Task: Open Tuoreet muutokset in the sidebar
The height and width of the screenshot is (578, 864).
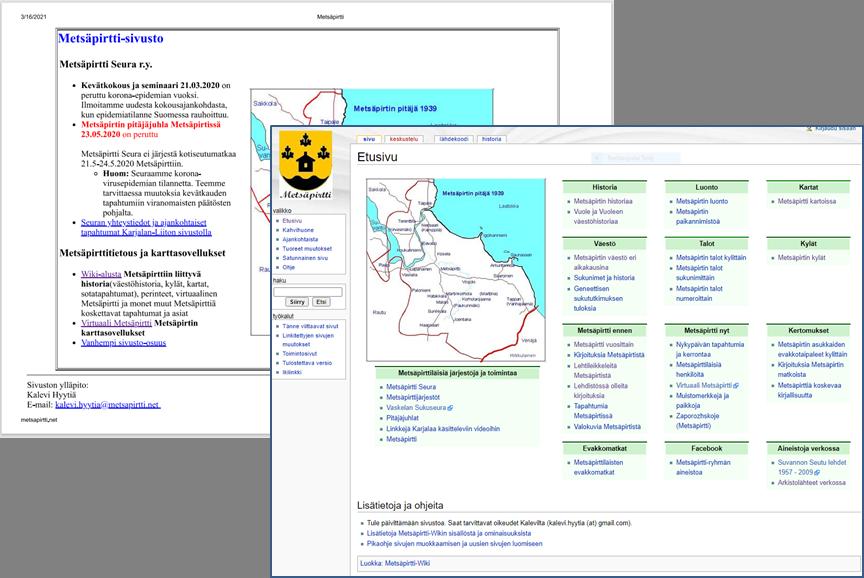Action: [x=307, y=249]
